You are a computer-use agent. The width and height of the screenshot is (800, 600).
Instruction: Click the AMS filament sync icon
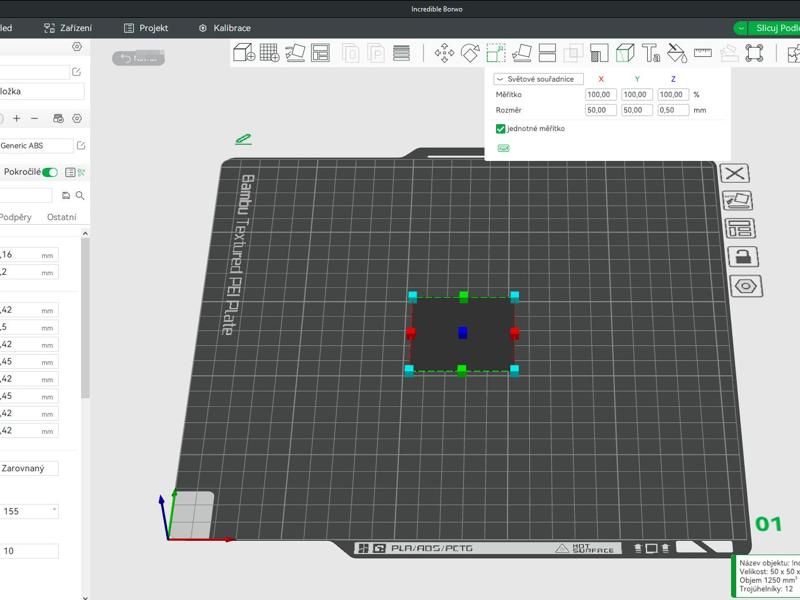(x=59, y=118)
